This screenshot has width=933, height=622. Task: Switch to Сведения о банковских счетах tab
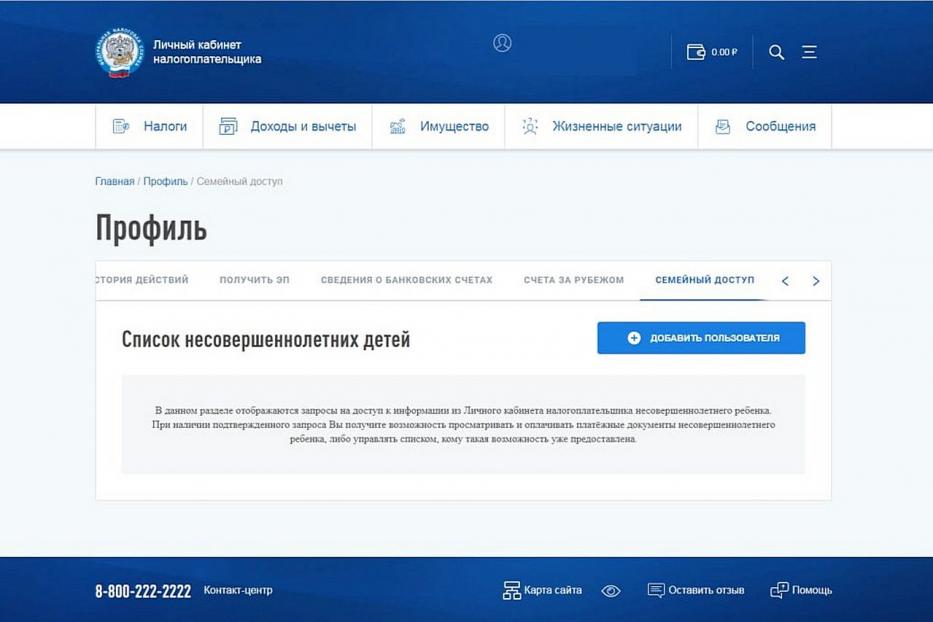point(407,280)
